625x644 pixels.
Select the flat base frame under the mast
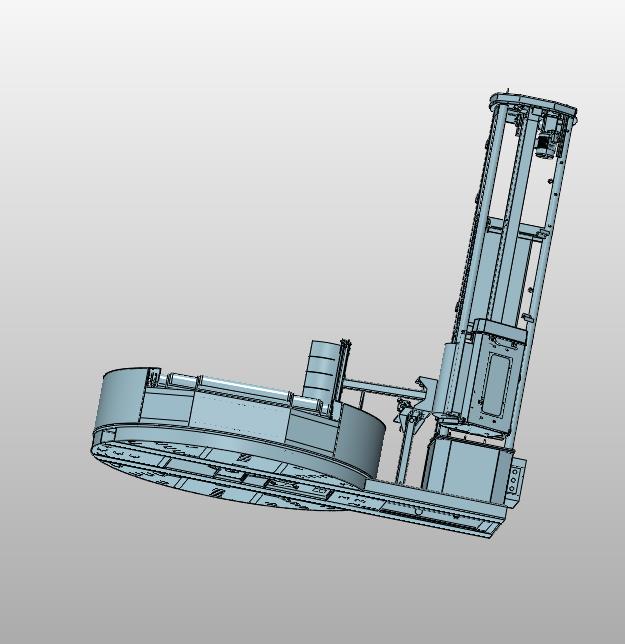pos(427,507)
